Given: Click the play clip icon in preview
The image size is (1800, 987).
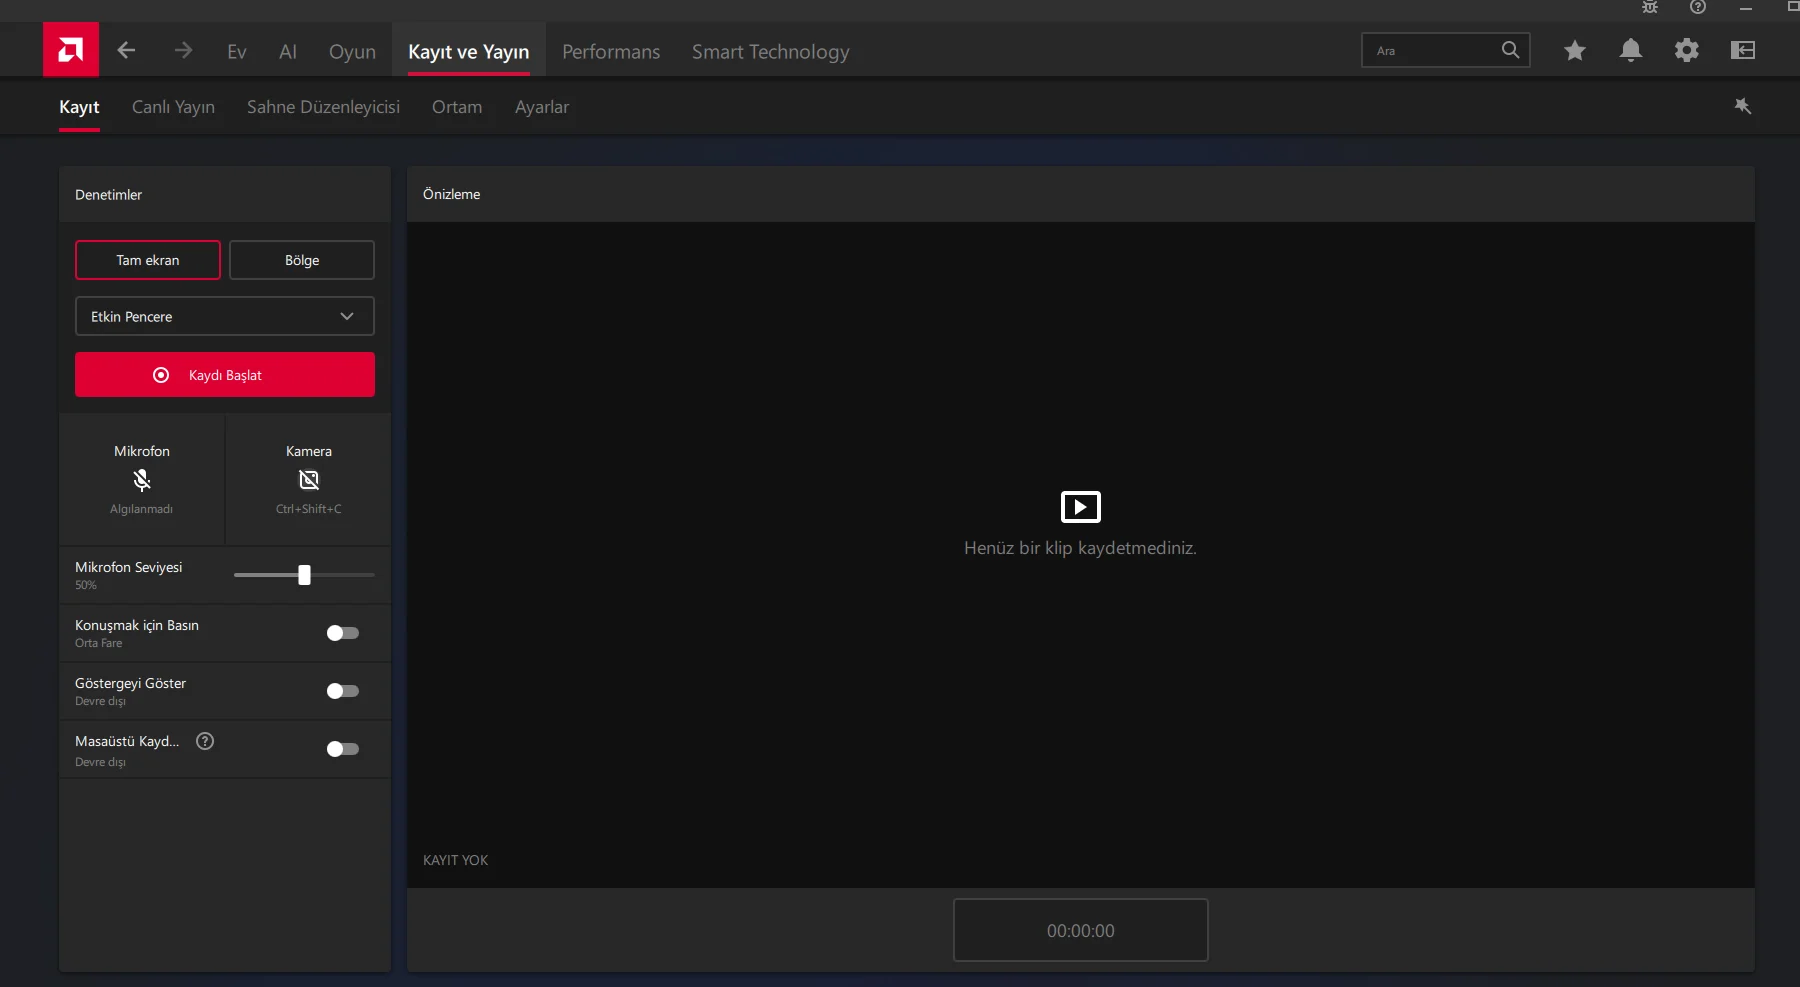Looking at the screenshot, I should 1081,507.
